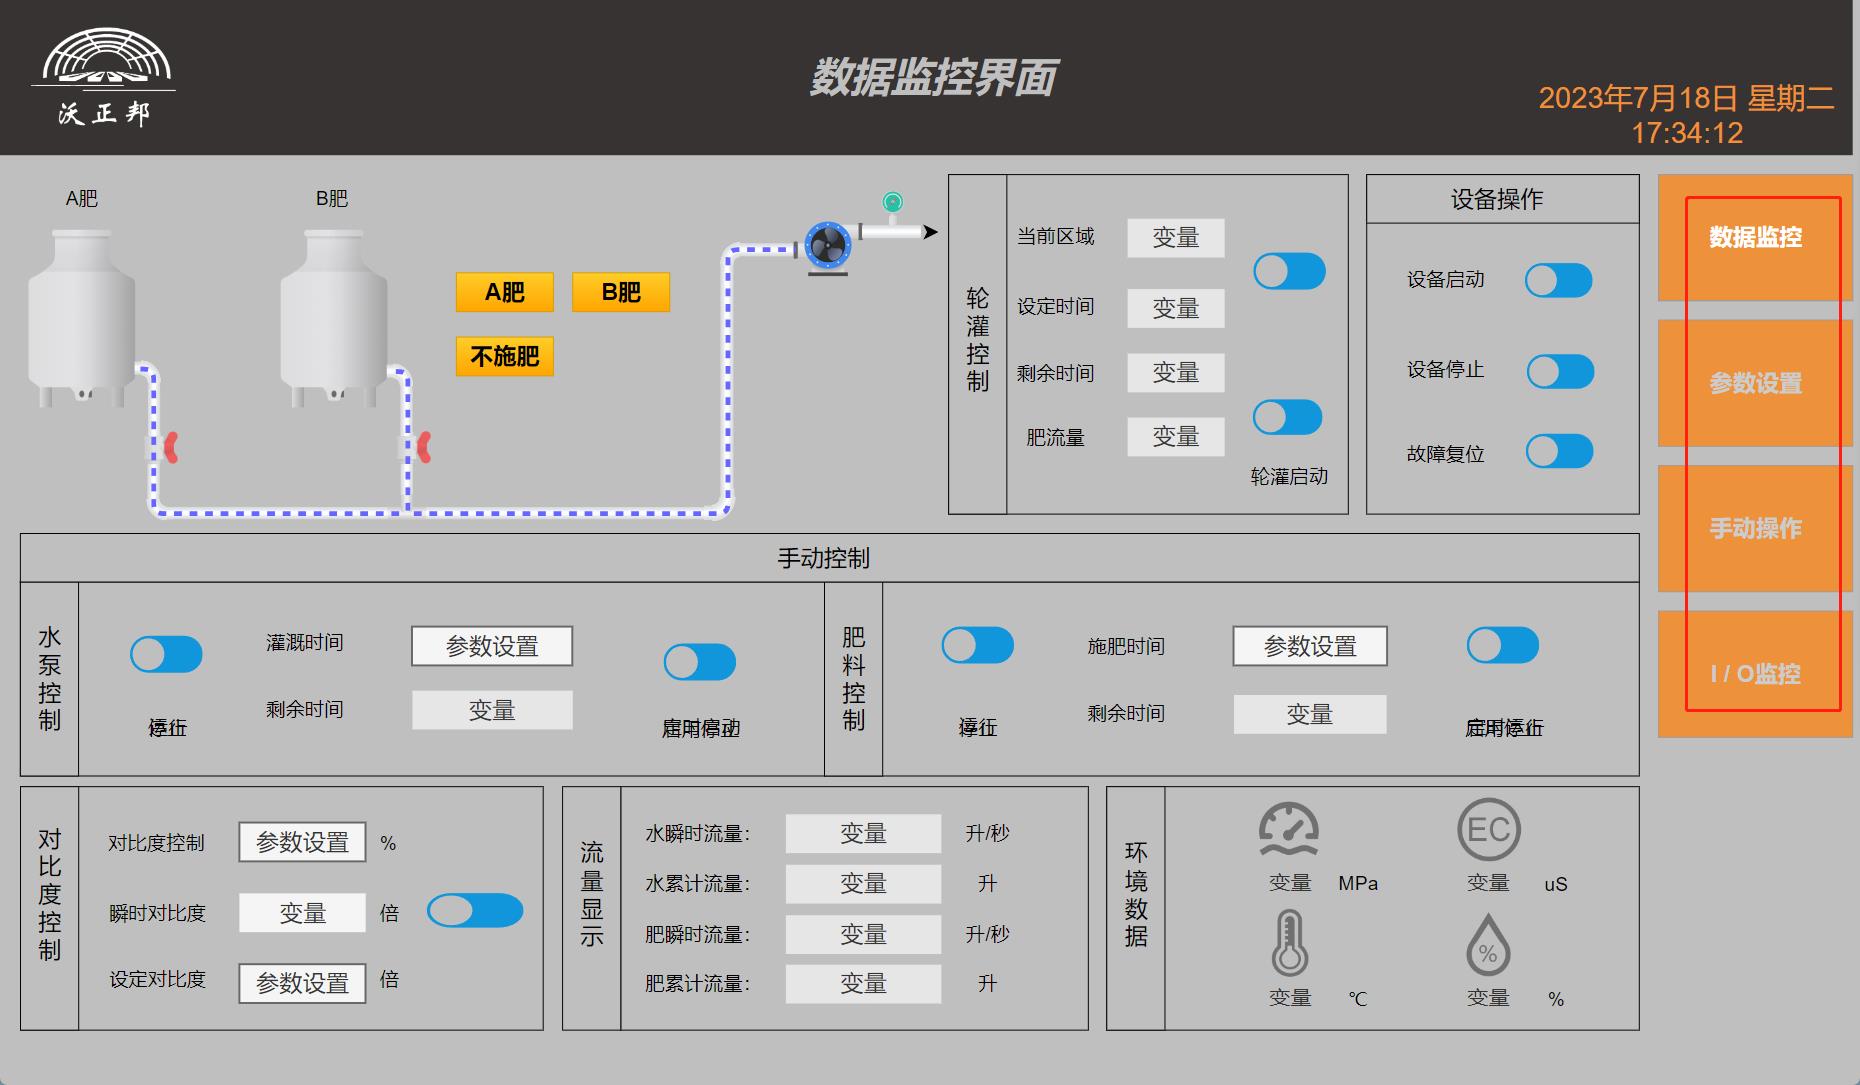
Task: Click the 对比度控制 参数设置 field
Action: pos(302,842)
